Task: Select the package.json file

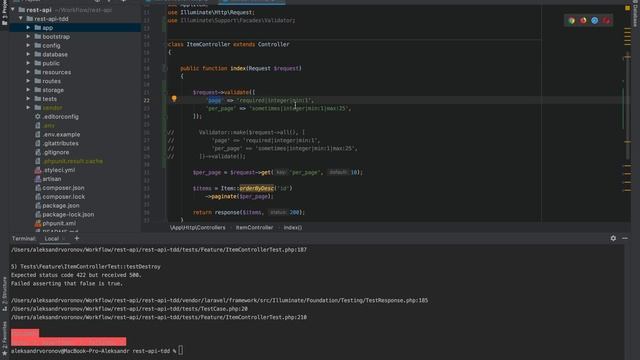Action: [x=61, y=206]
